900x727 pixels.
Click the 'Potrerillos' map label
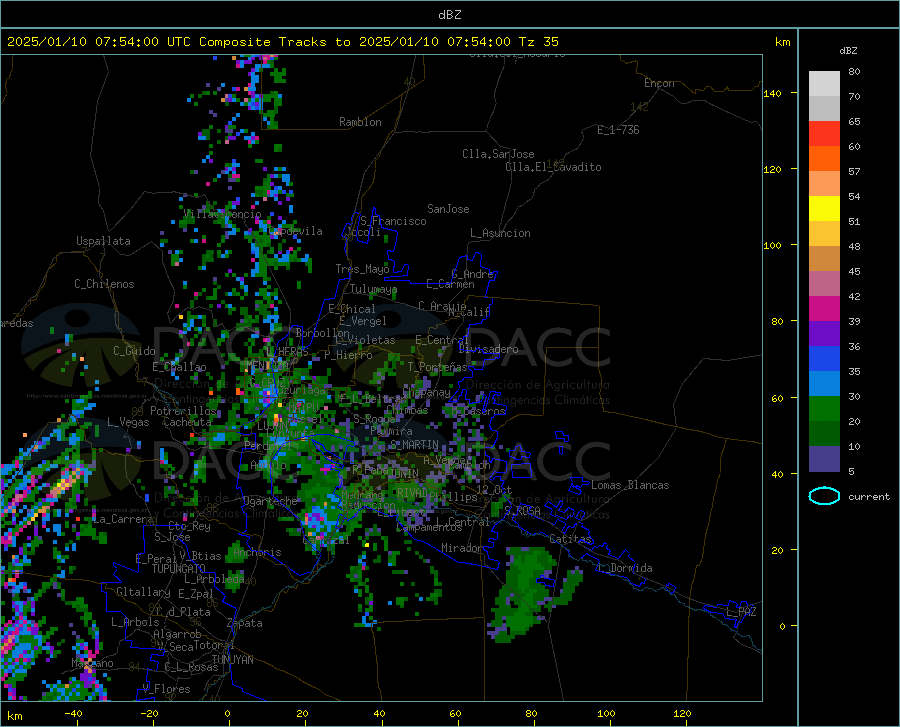[x=183, y=411]
